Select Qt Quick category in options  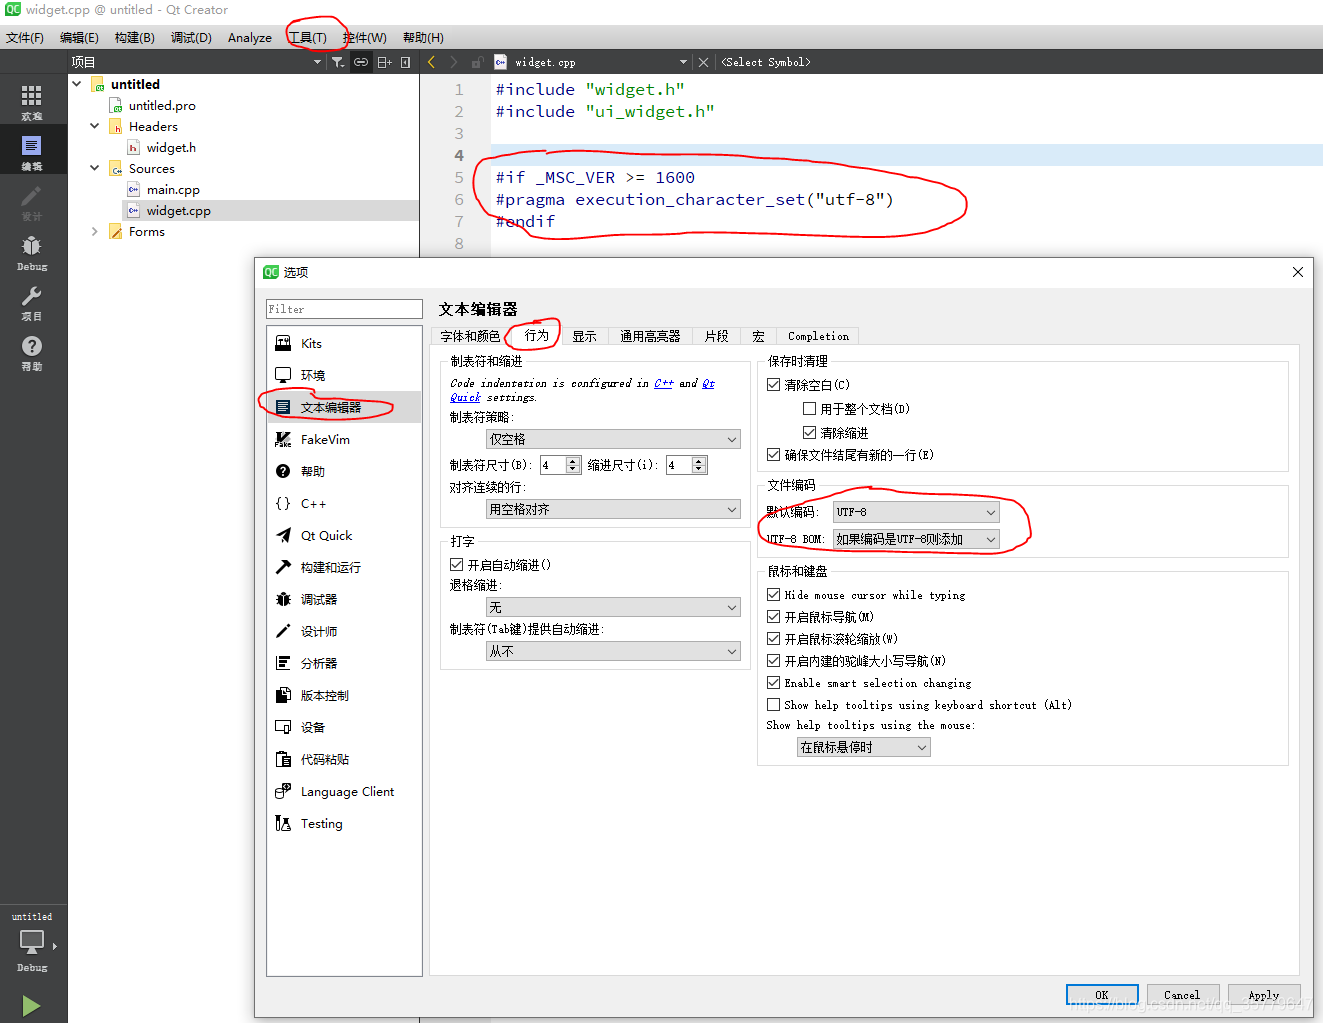click(x=344, y=535)
